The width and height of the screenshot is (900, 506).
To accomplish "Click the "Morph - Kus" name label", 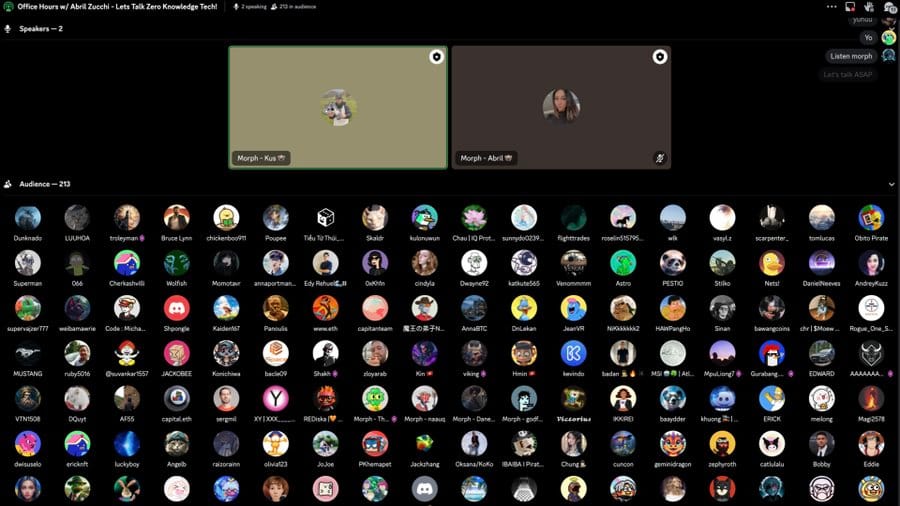I will click(x=260, y=158).
